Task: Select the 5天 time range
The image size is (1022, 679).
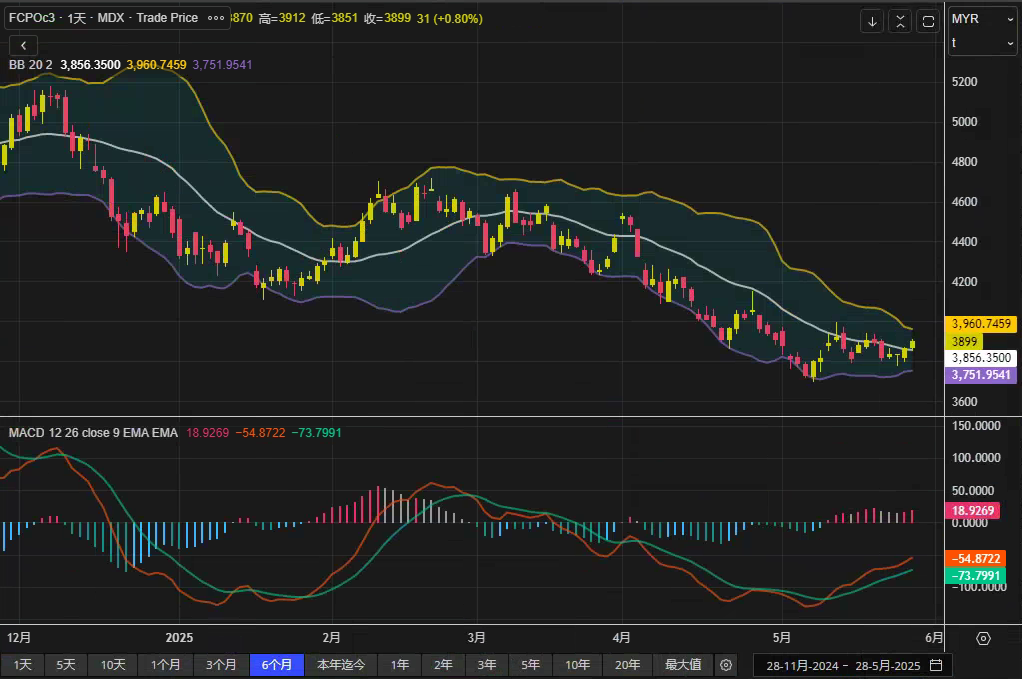Action: pos(66,665)
